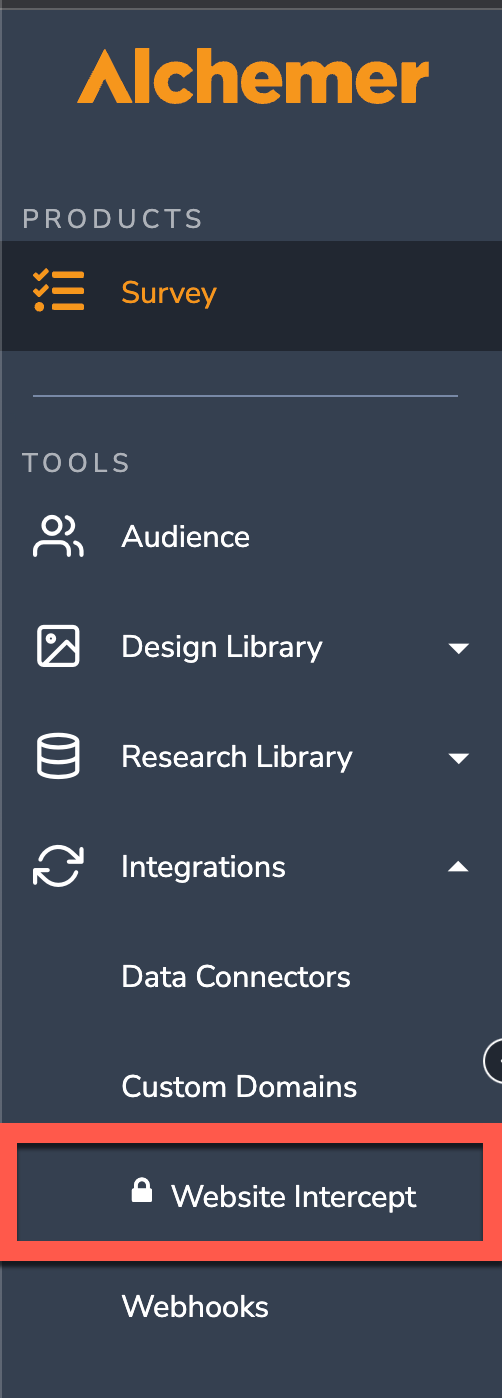Click the Integrations sync arrows icon
This screenshot has height=1398, width=502.
(58, 867)
